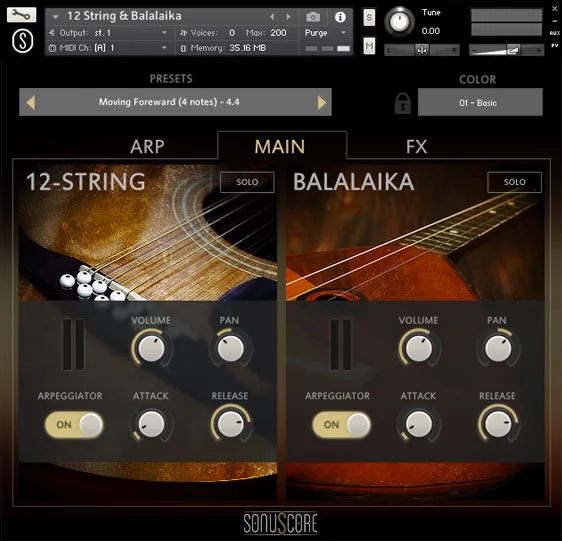562x541 pixels.
Task: Click the master volume slider
Action: (506, 50)
